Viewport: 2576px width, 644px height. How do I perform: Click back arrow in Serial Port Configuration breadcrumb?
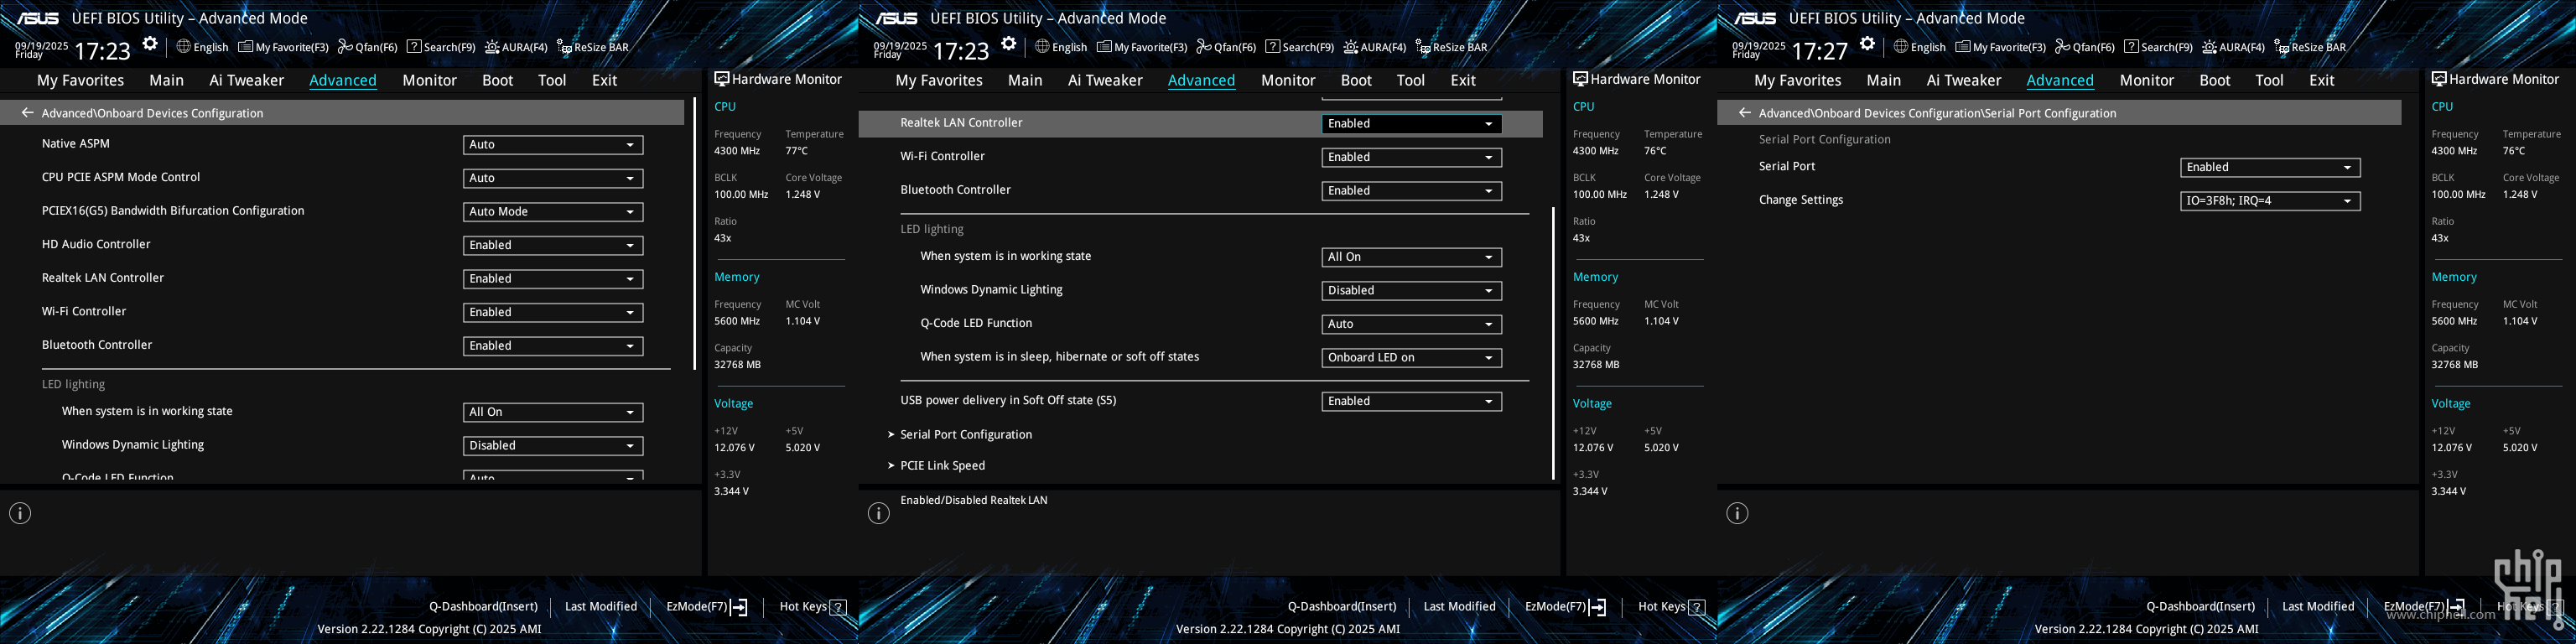(1745, 113)
